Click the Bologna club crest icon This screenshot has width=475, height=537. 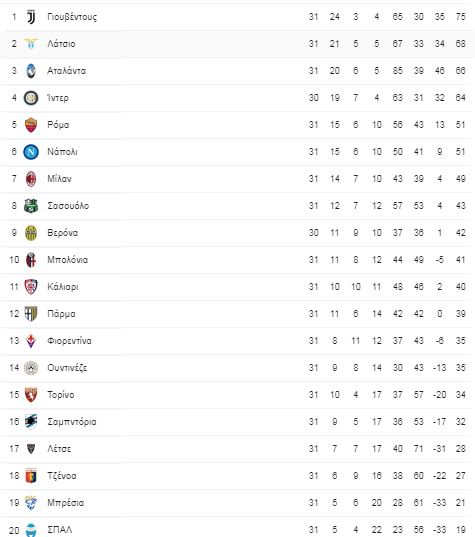tap(31, 260)
